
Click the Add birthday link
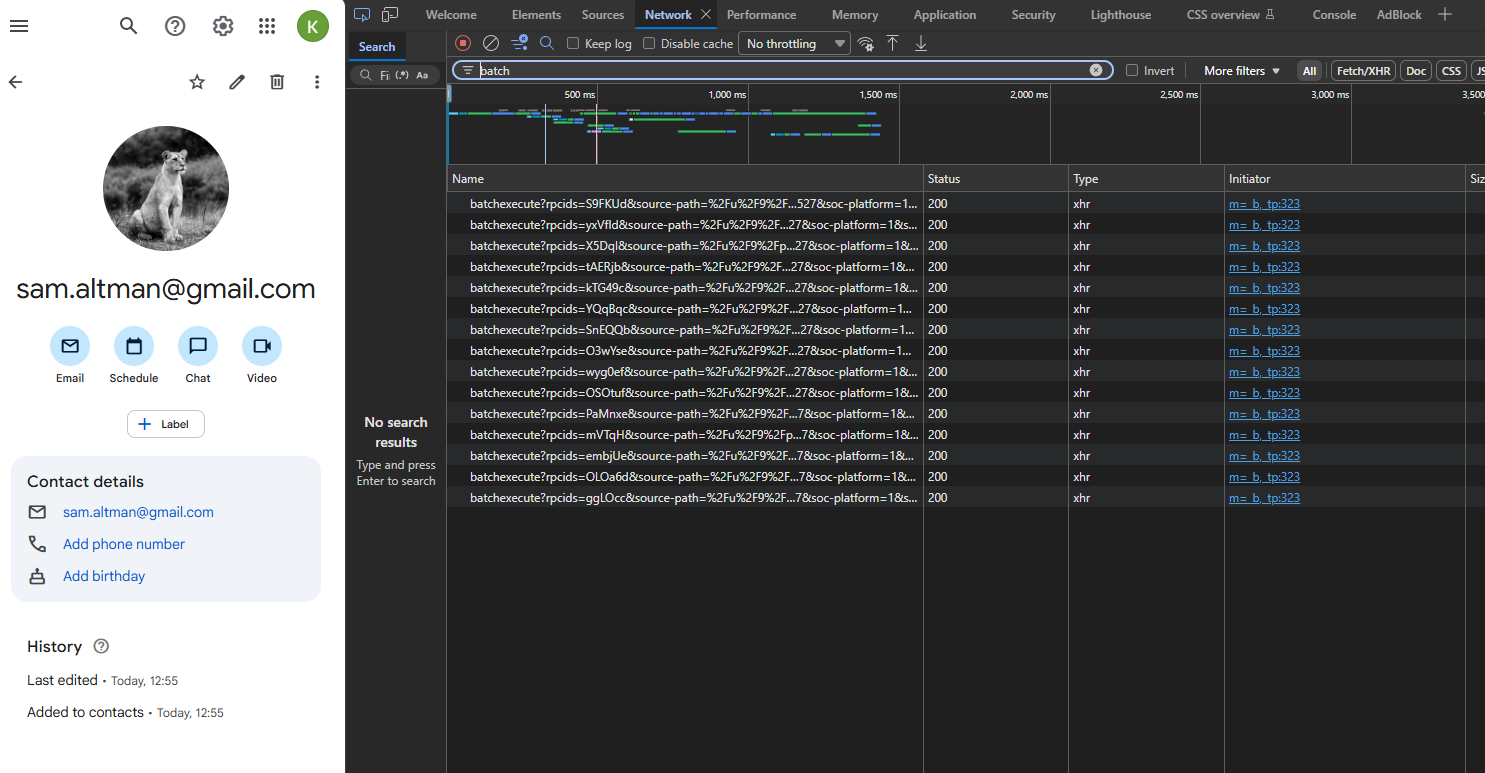pos(104,576)
